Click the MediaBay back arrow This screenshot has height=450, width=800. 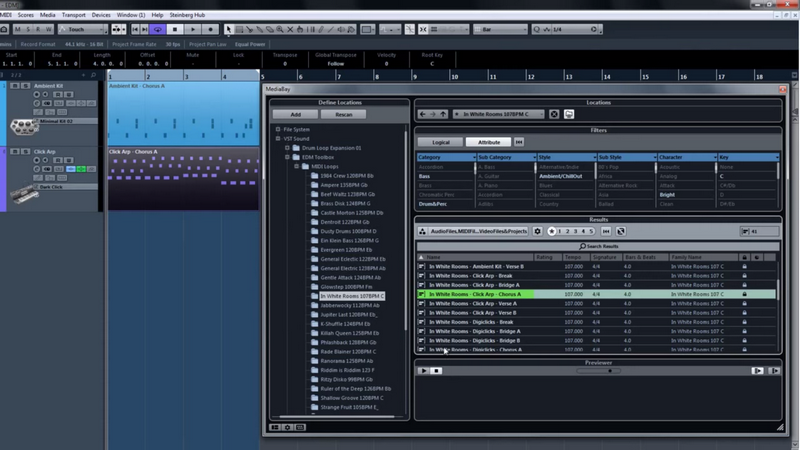tap(422, 114)
